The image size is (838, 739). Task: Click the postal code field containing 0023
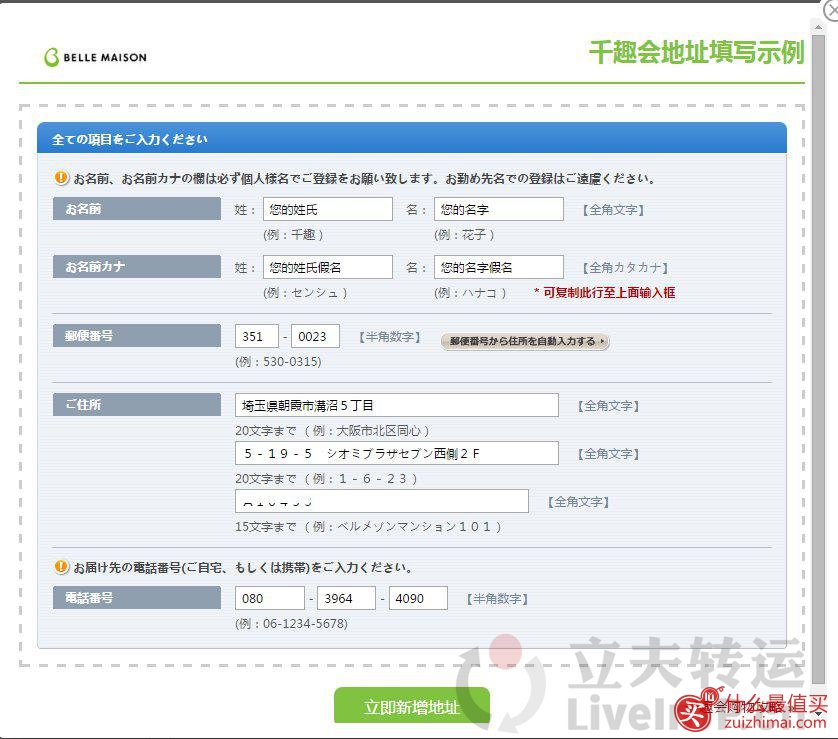pos(315,336)
